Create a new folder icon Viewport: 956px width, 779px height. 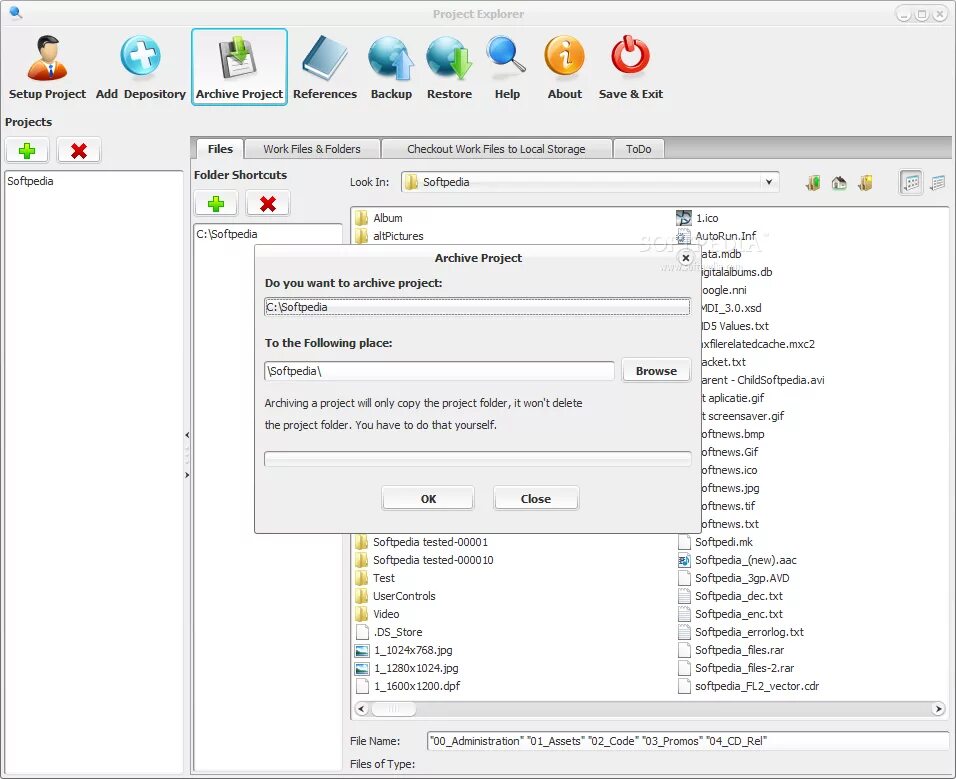point(865,182)
